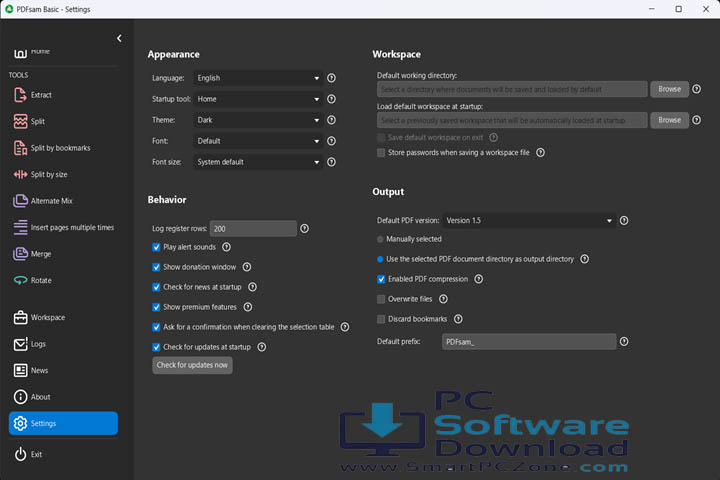The width and height of the screenshot is (720, 480).
Task: Go to Workspace in sidebar
Action: point(48,317)
